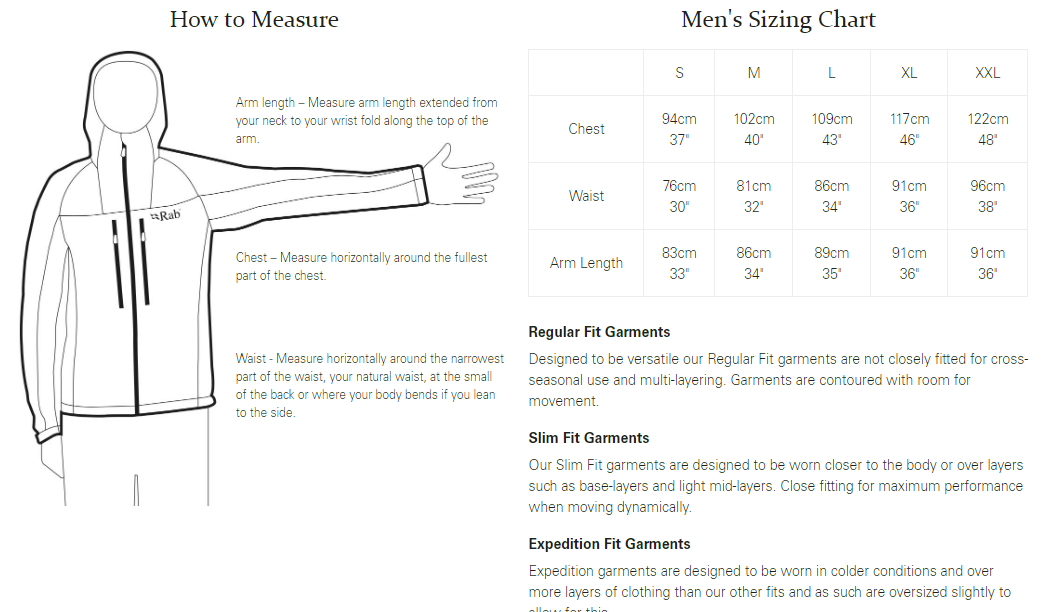Click the Chest row label

click(x=586, y=129)
